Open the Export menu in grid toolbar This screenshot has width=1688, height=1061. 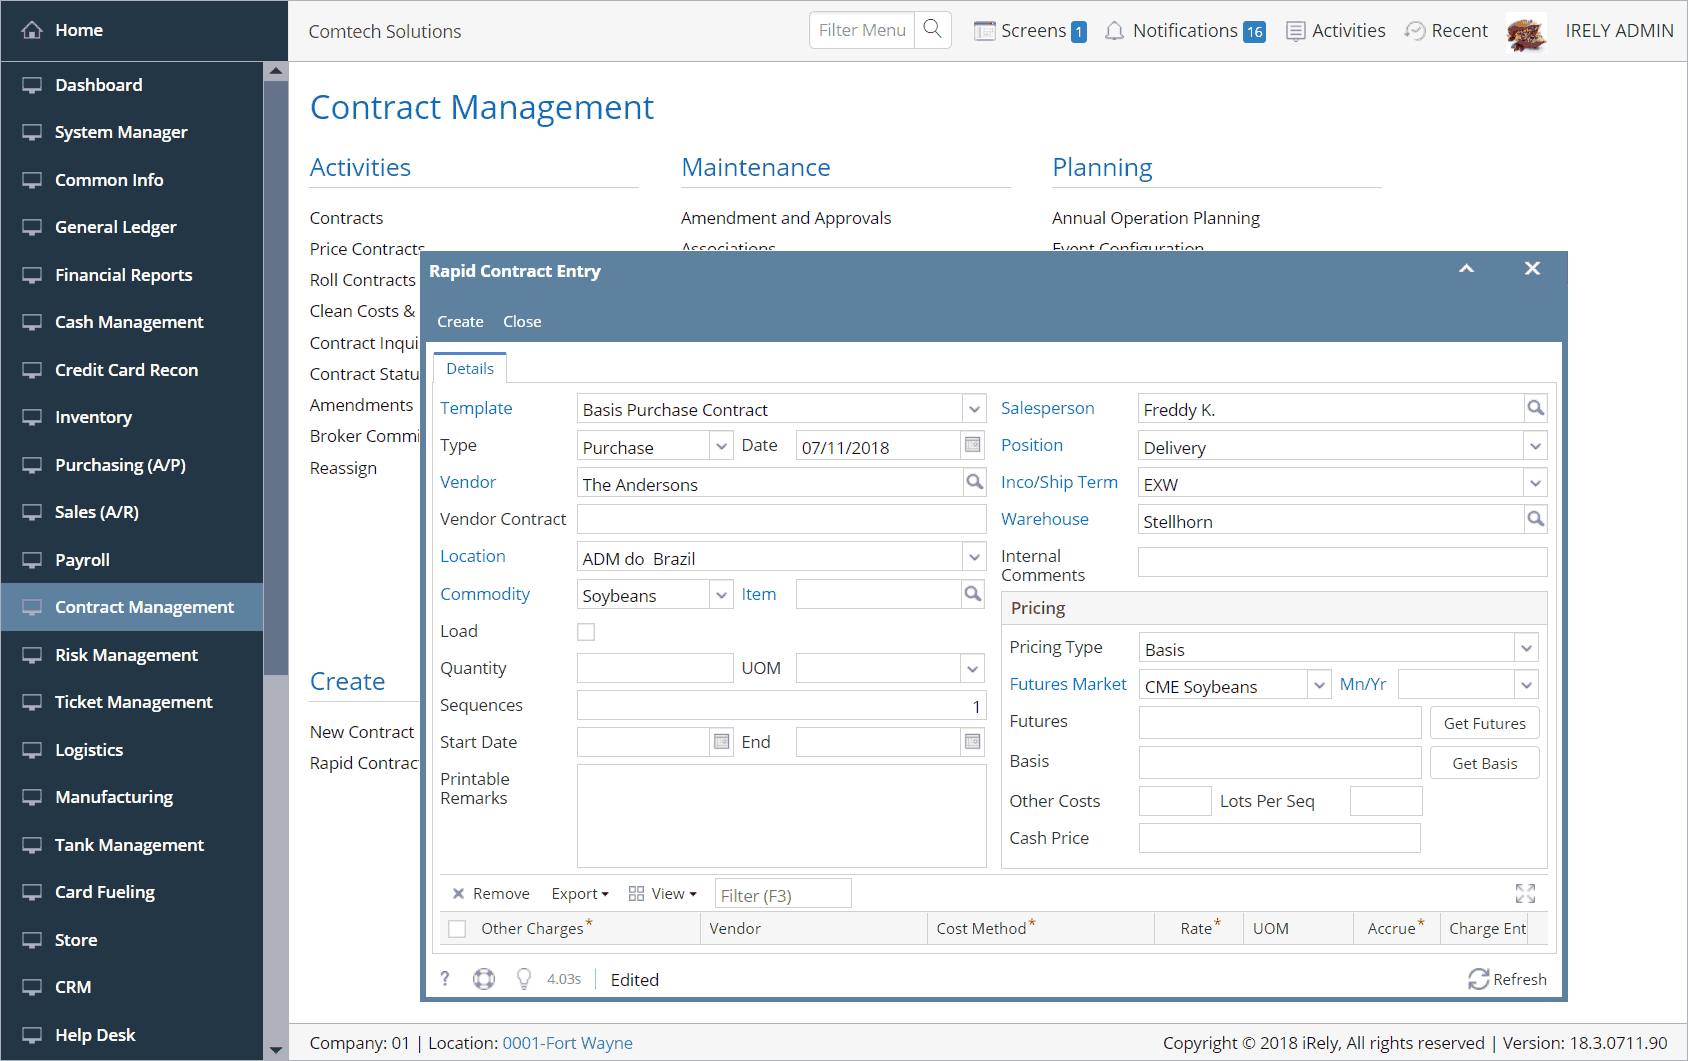(x=580, y=894)
